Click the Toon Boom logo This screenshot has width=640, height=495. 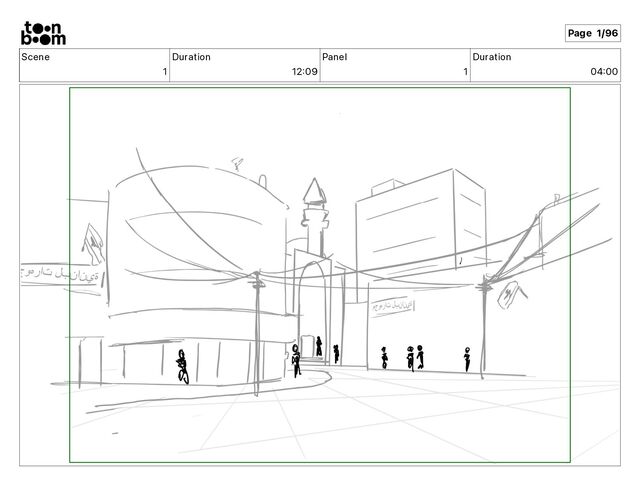[x=43, y=33]
